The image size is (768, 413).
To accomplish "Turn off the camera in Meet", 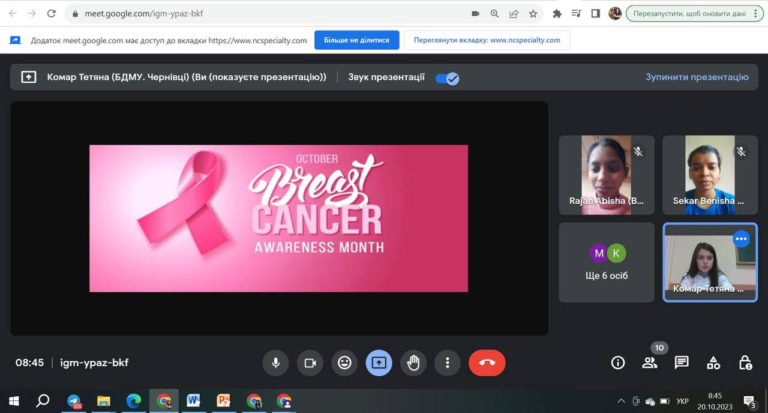I will pos(310,362).
